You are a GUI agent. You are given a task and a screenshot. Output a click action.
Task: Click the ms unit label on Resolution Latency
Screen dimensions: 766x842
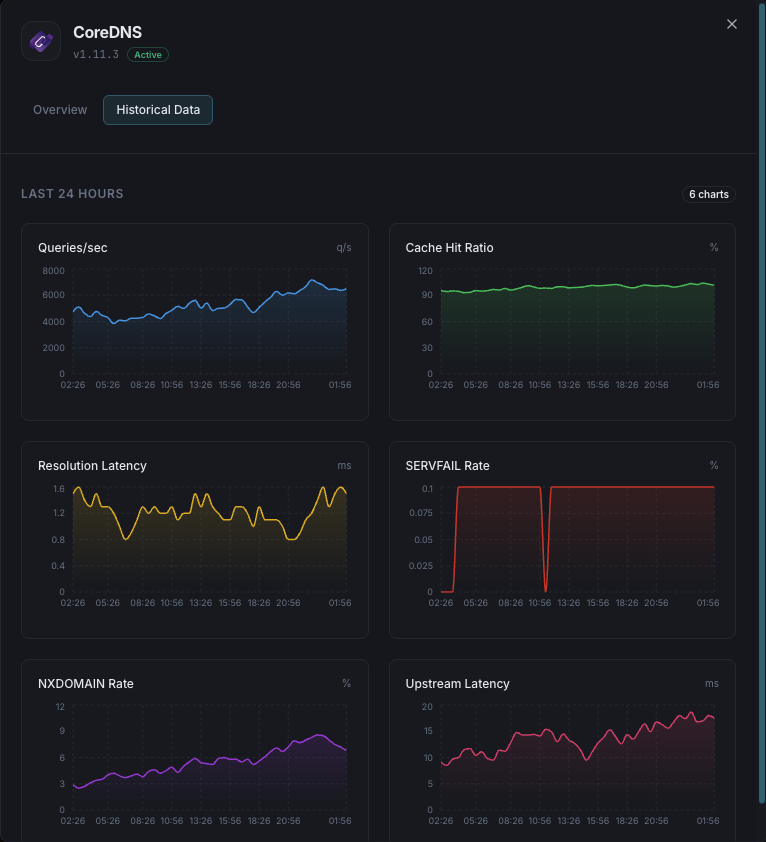tap(344, 465)
